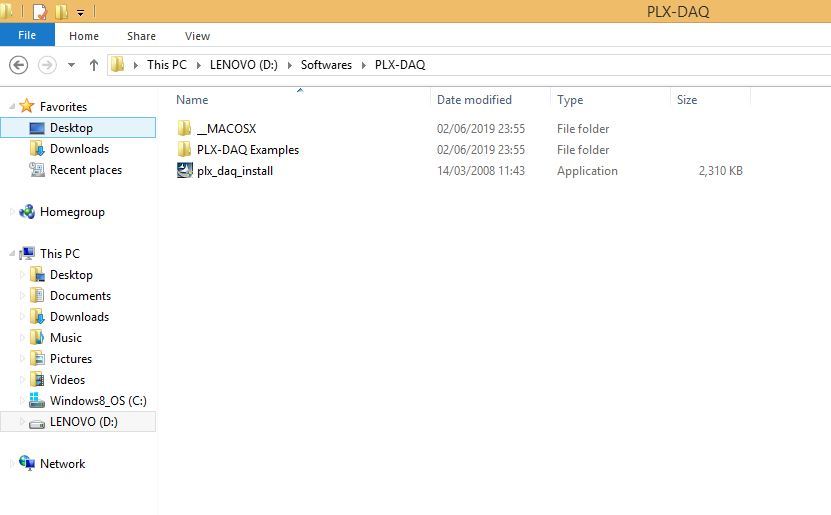Click the Favorites star icon

26,106
